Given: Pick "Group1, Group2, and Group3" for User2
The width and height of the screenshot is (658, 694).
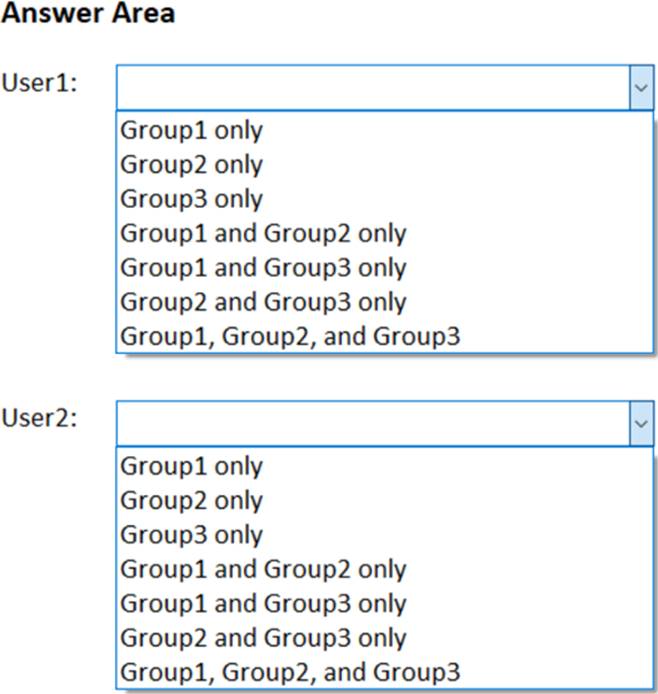Looking at the screenshot, I should click(290, 673).
